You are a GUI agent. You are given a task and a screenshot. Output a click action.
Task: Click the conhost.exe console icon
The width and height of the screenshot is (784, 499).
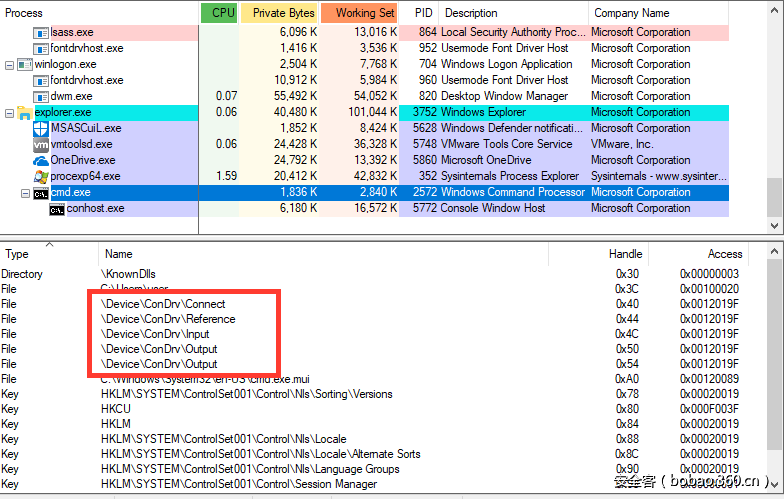click(x=57, y=208)
